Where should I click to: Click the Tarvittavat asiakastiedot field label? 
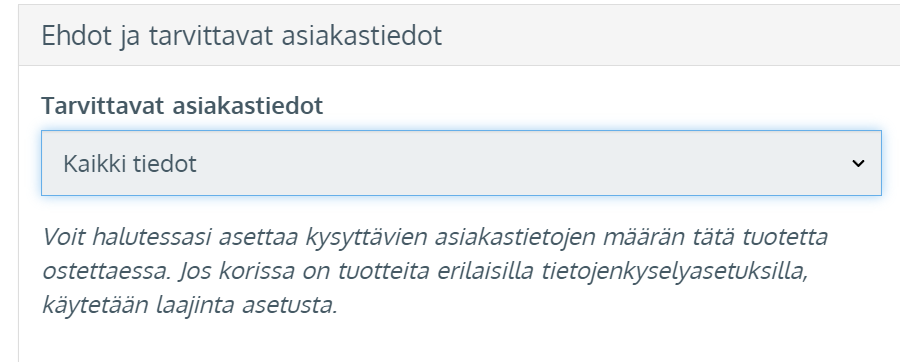pyautogui.click(x=182, y=106)
